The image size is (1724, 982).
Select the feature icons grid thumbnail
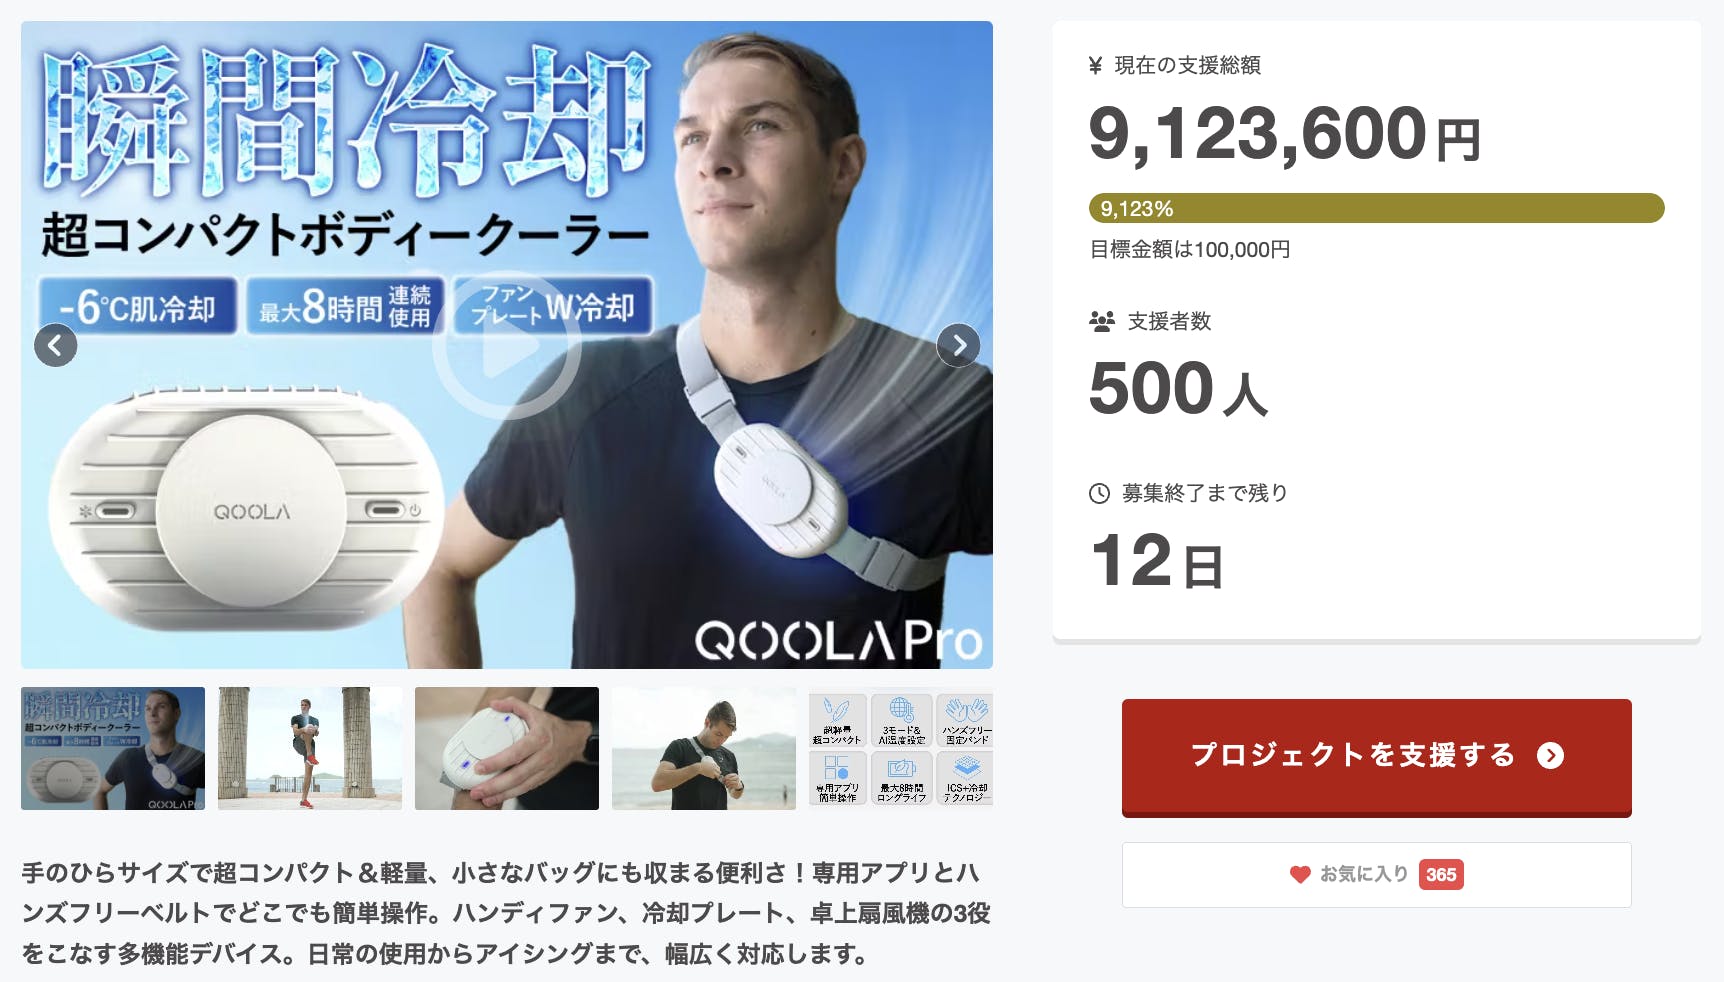tap(901, 748)
